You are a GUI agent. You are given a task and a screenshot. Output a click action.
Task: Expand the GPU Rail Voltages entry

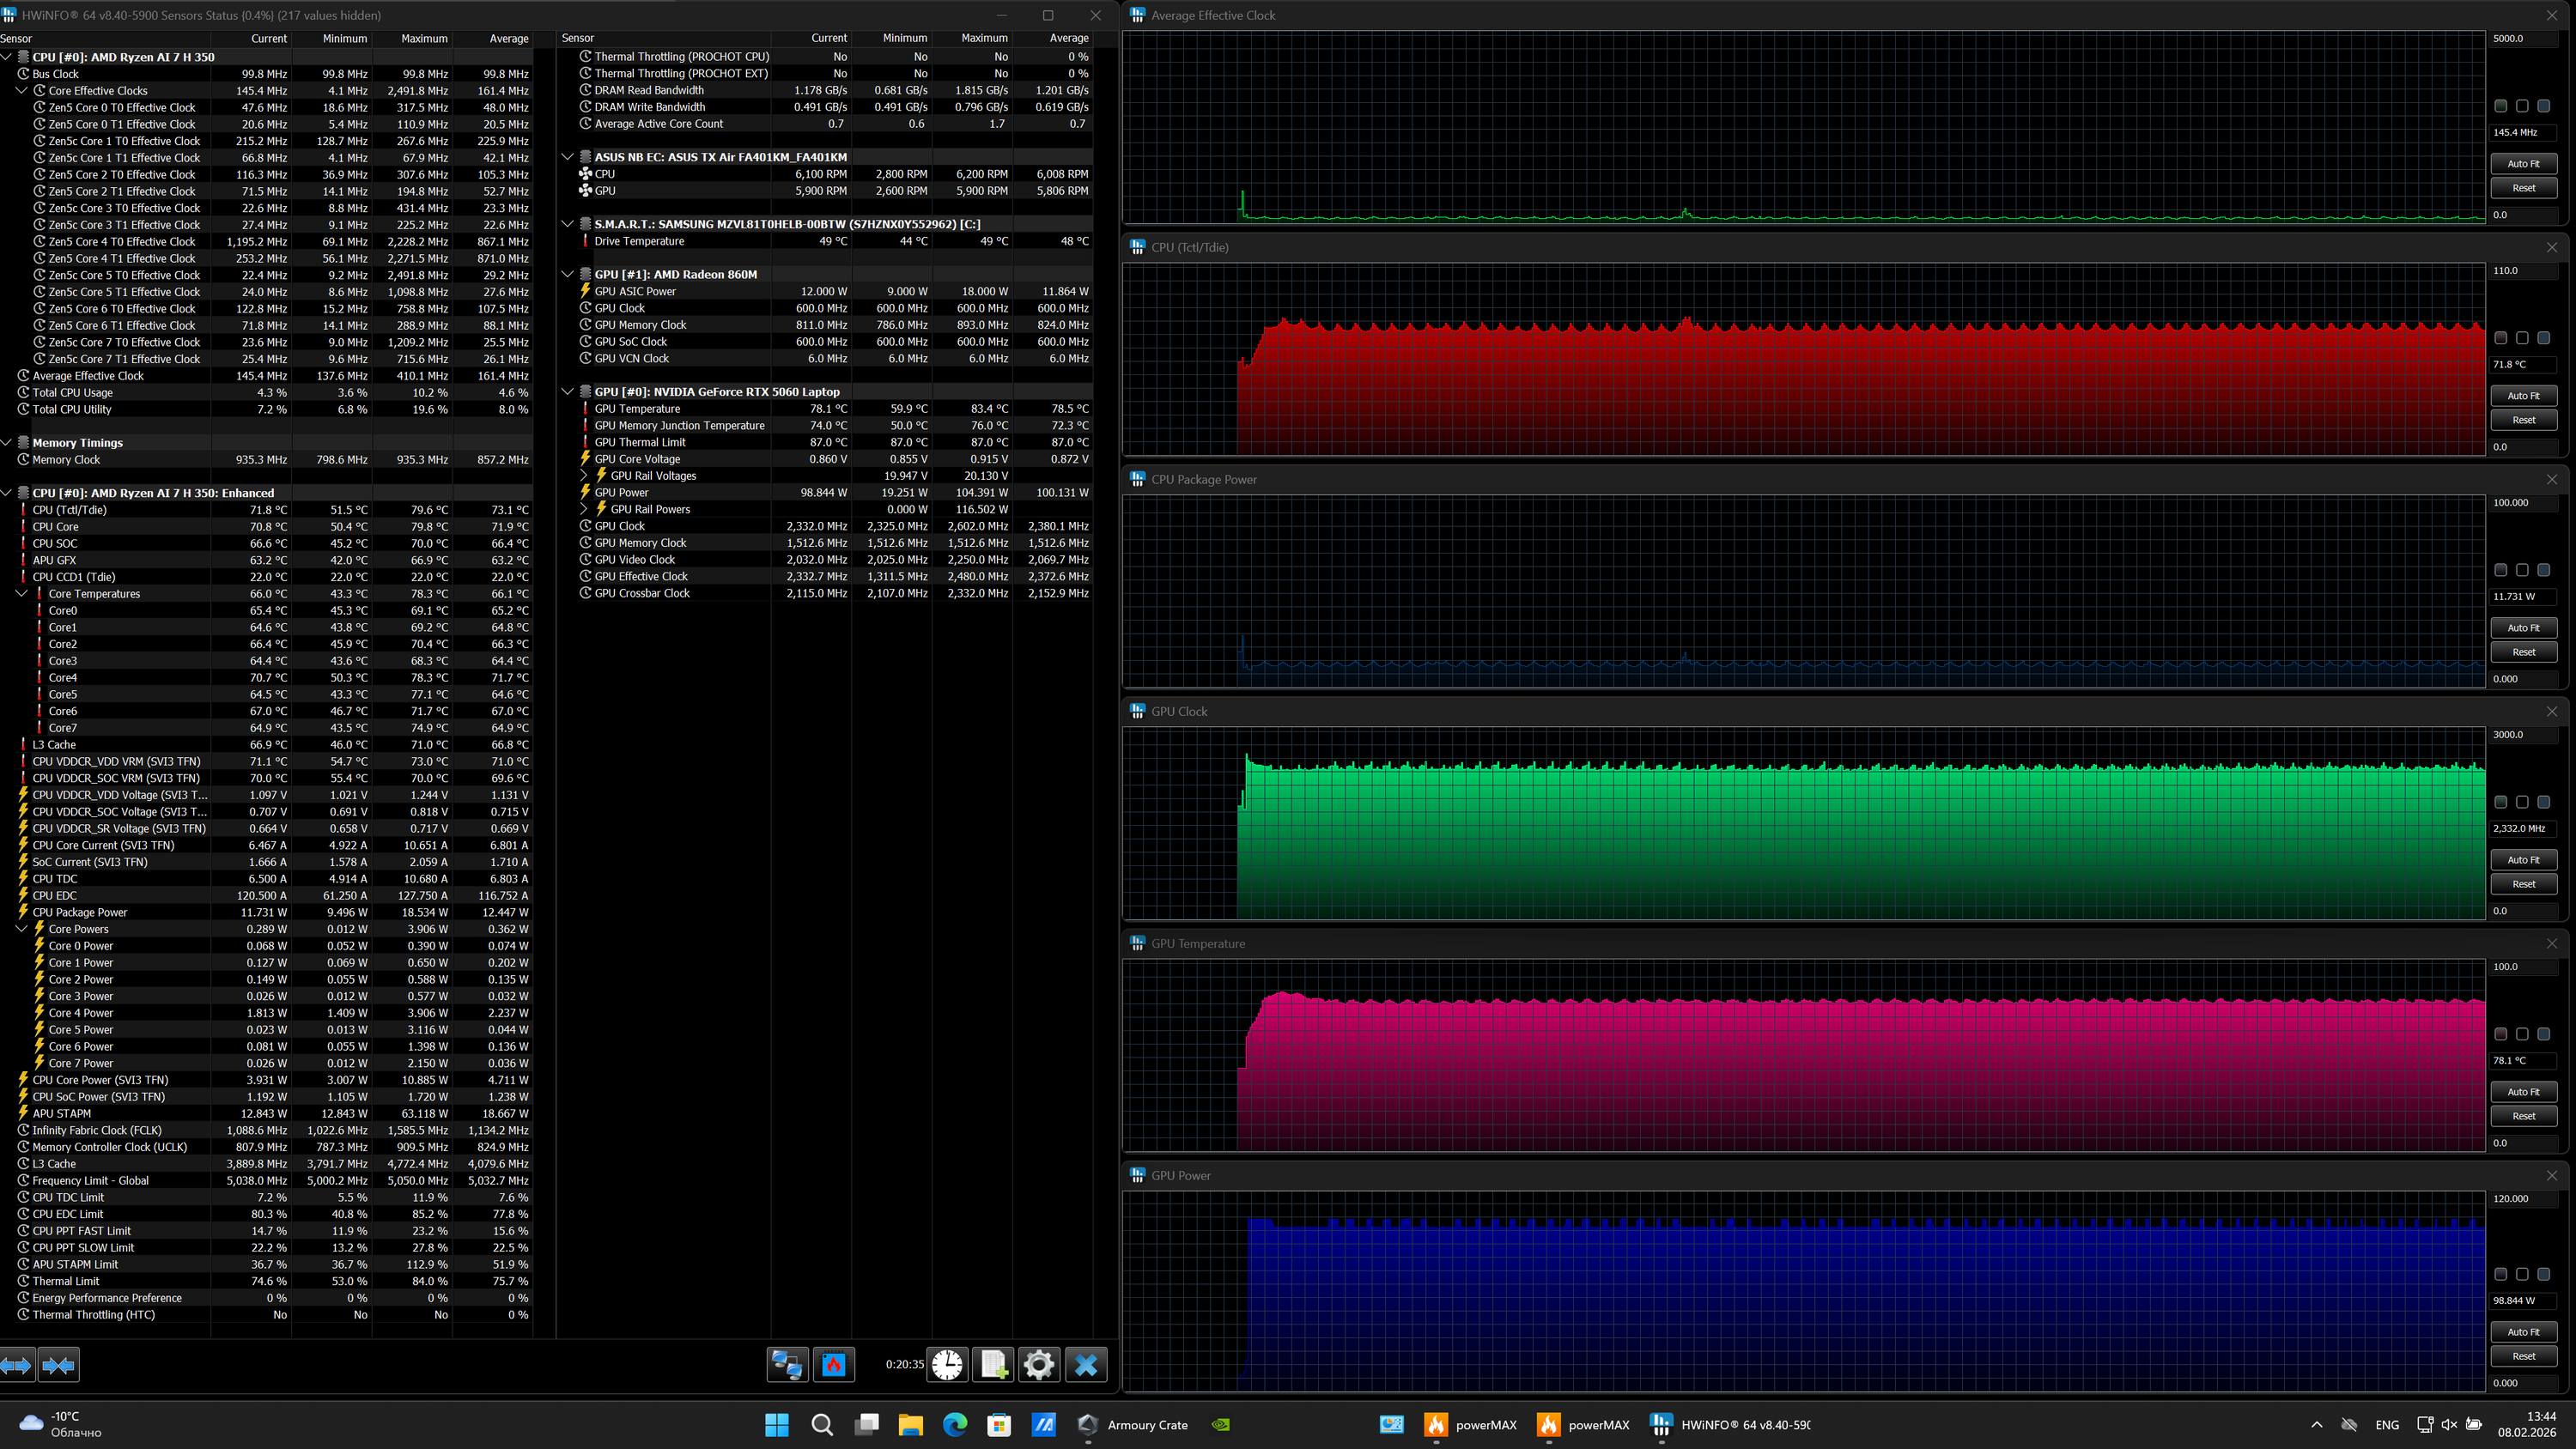(x=584, y=476)
